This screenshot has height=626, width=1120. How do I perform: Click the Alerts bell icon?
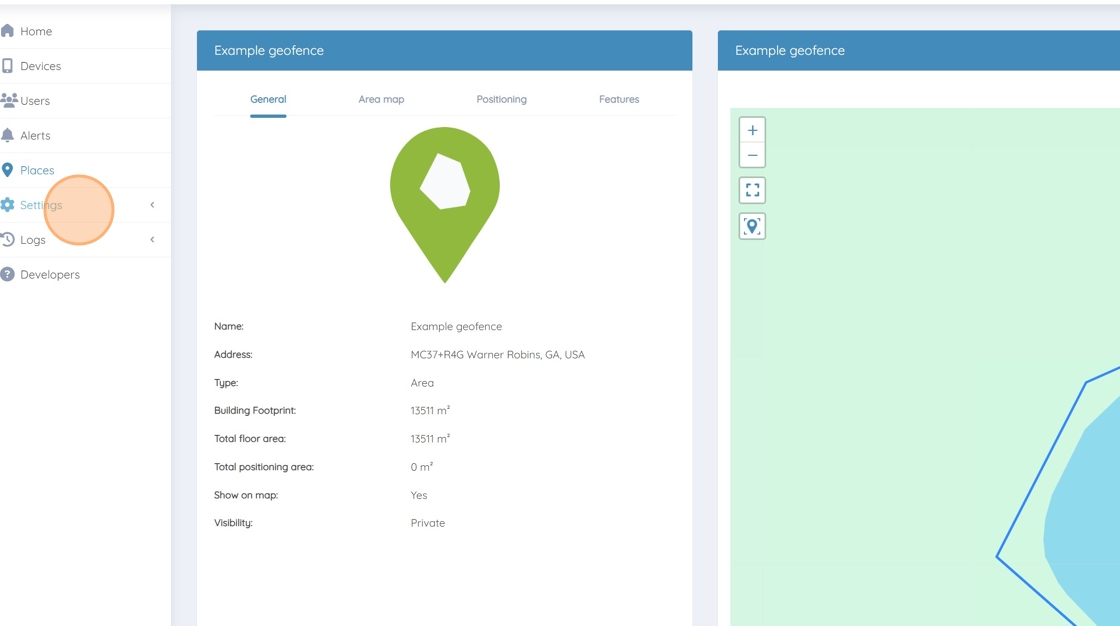tap(7, 135)
